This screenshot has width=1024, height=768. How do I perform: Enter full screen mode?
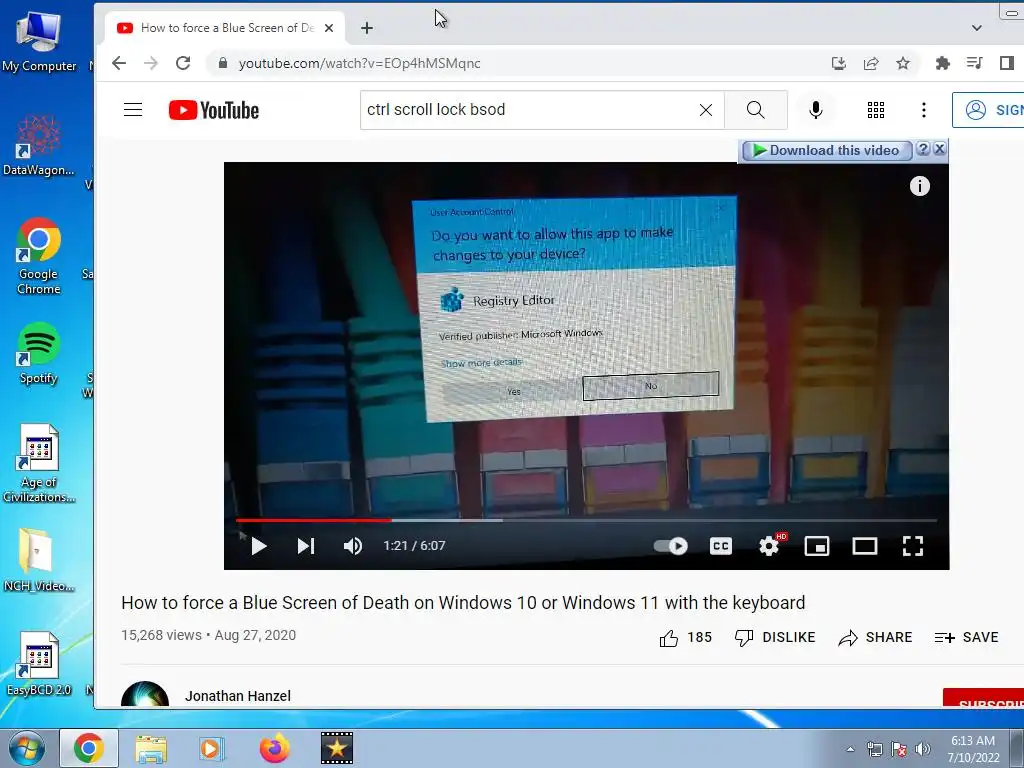[912, 546]
